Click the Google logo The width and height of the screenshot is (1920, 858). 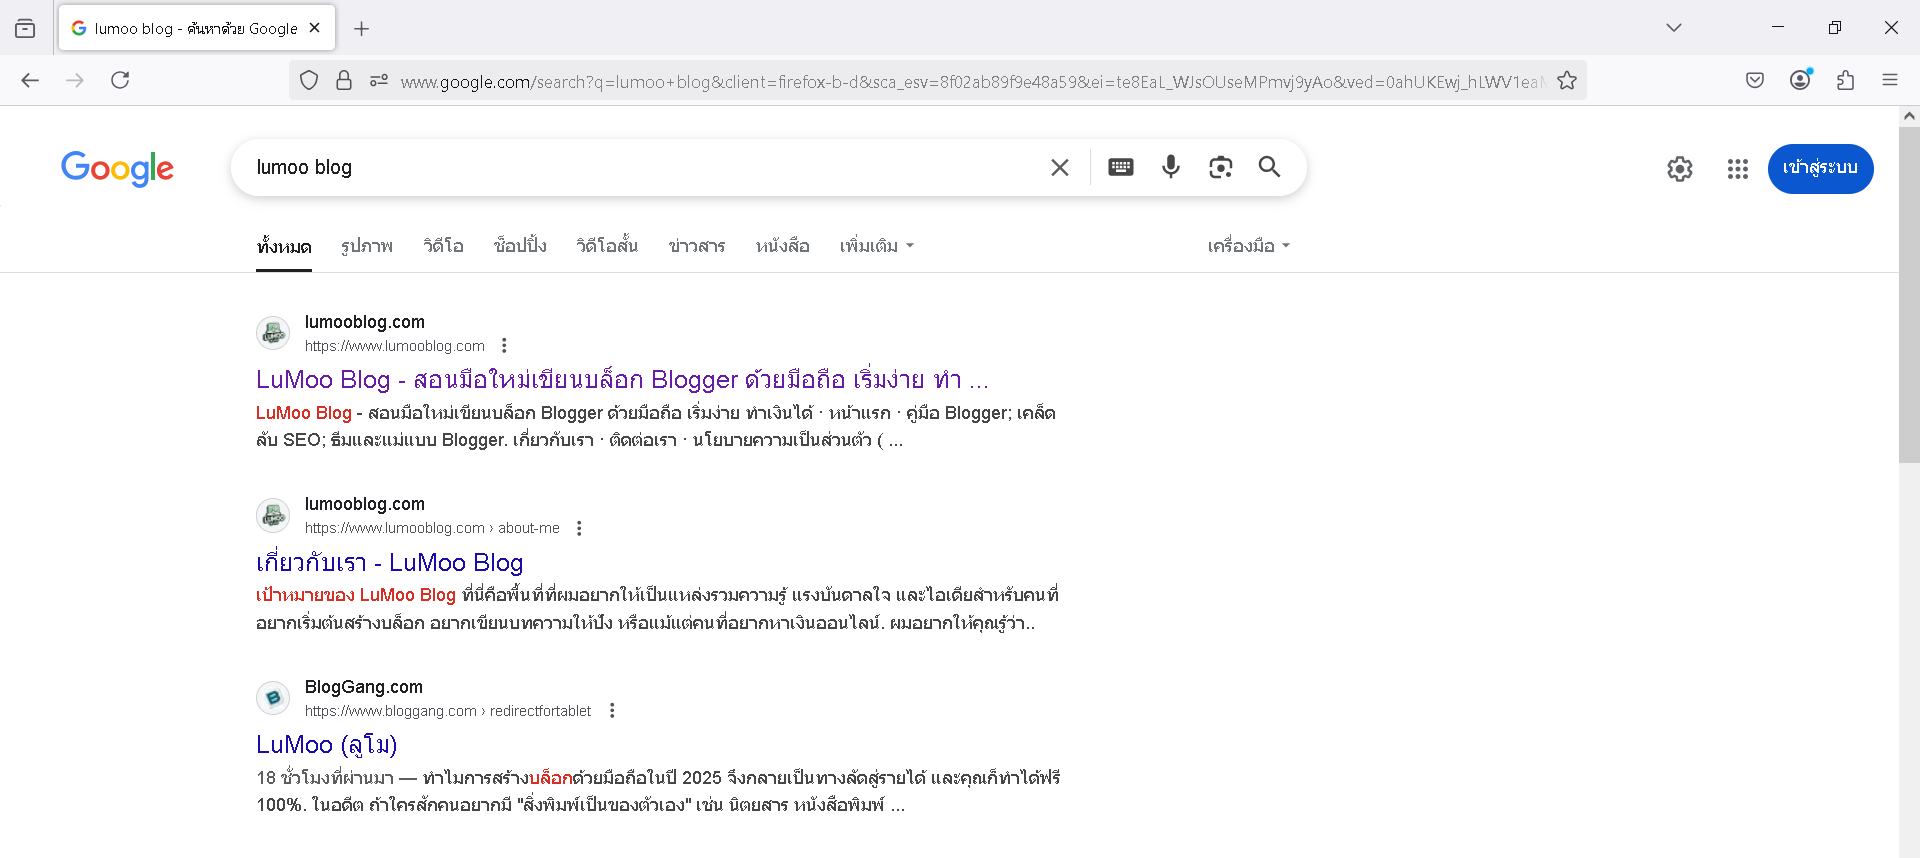(x=117, y=168)
